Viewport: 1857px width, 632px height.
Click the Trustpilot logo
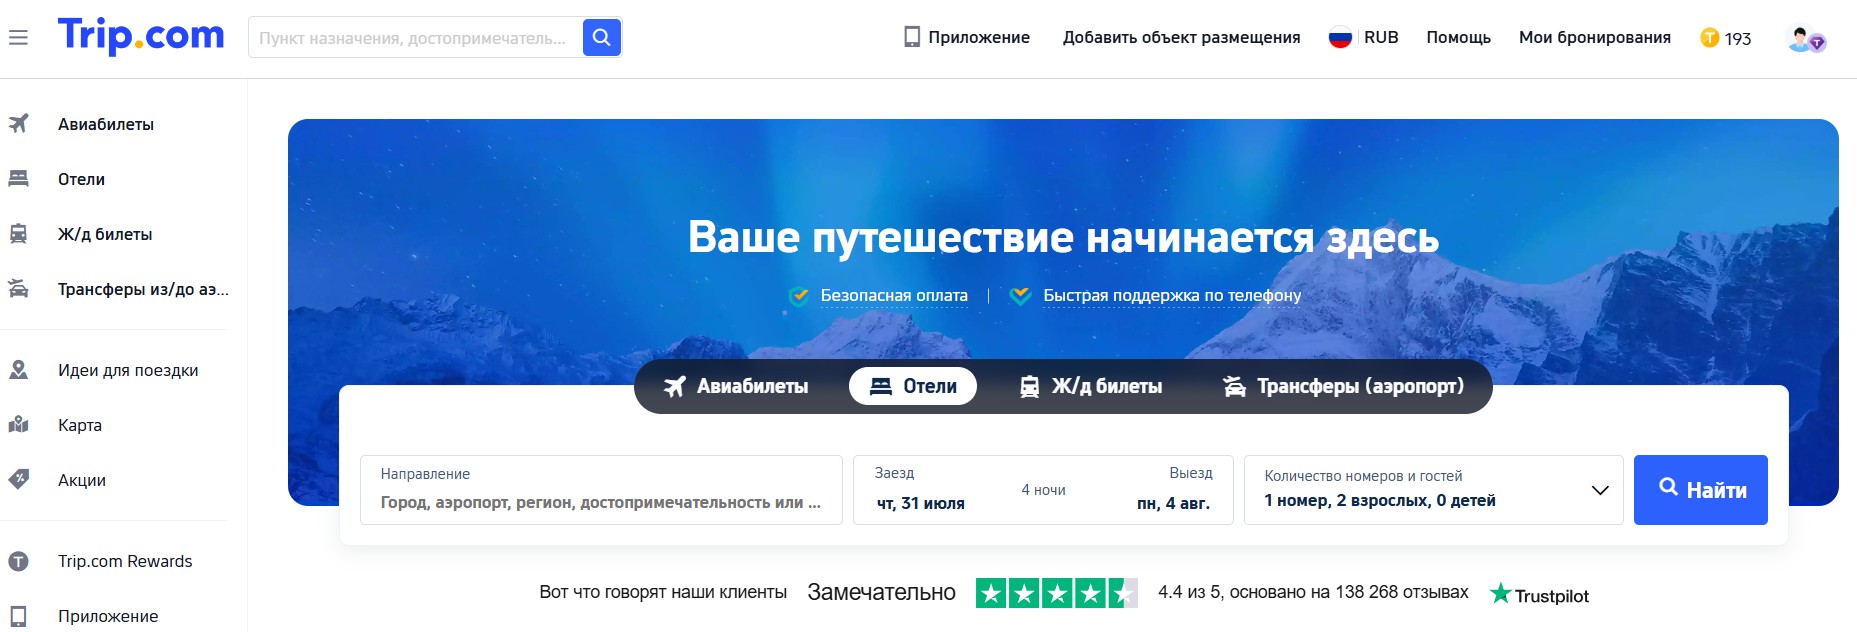click(1539, 594)
